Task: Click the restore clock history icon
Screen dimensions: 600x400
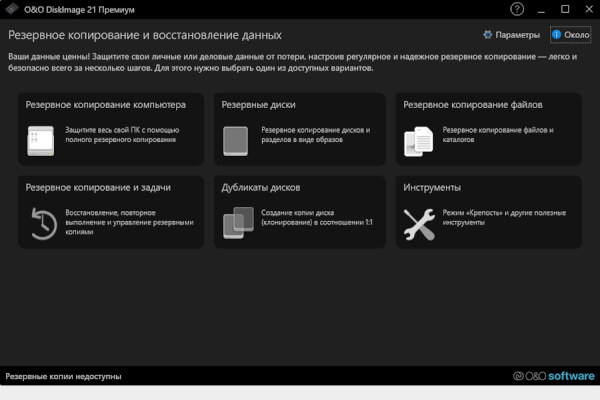Action: pos(44,224)
